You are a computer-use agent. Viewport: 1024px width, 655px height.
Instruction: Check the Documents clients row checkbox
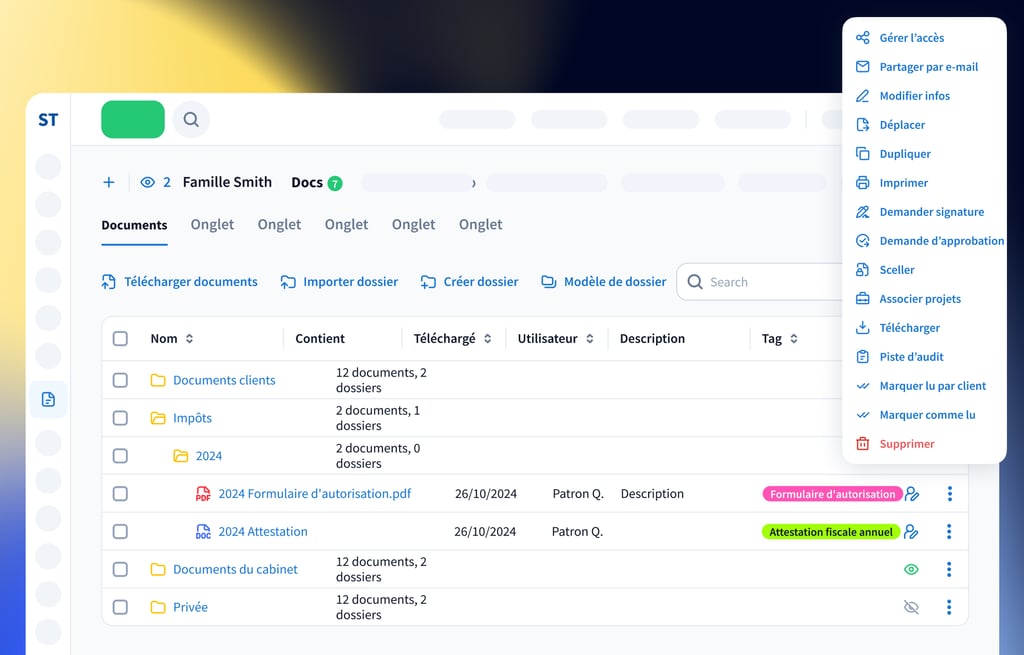click(120, 380)
